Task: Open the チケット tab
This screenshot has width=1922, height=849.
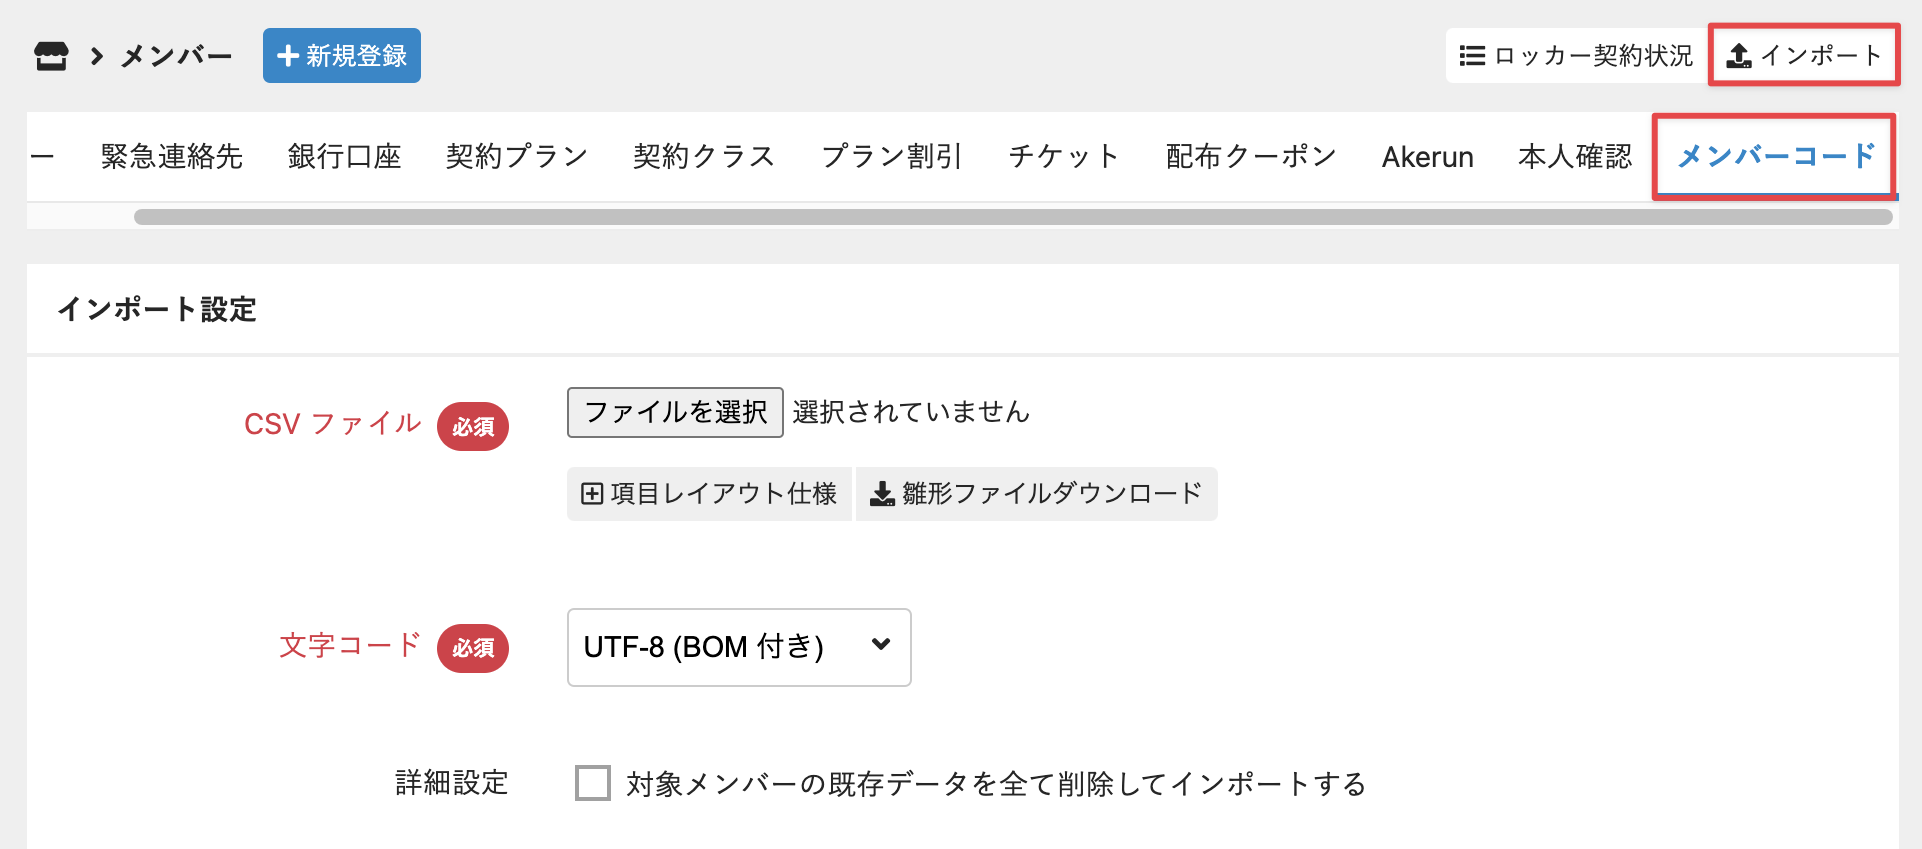Action: [x=1063, y=157]
